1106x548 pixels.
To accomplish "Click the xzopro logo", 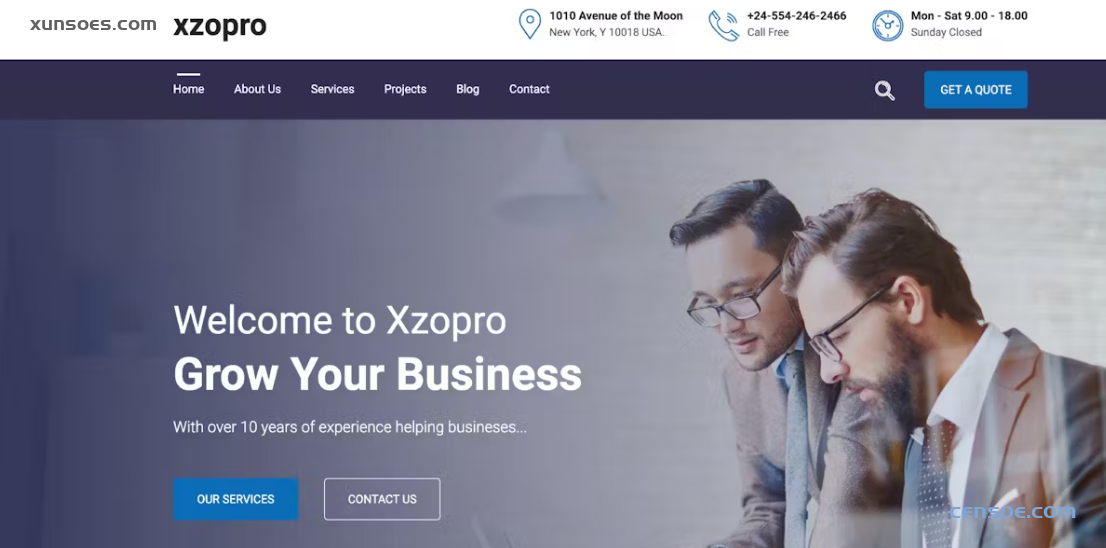I will click(x=219, y=26).
